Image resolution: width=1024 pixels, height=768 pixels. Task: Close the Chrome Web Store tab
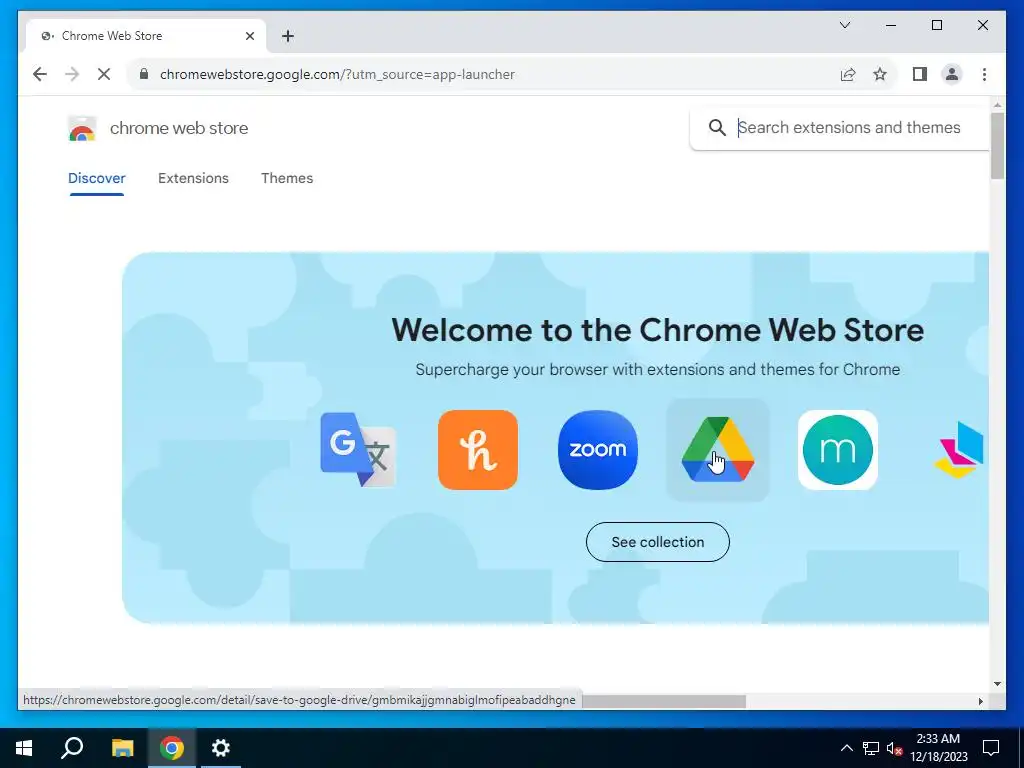pyautogui.click(x=249, y=36)
